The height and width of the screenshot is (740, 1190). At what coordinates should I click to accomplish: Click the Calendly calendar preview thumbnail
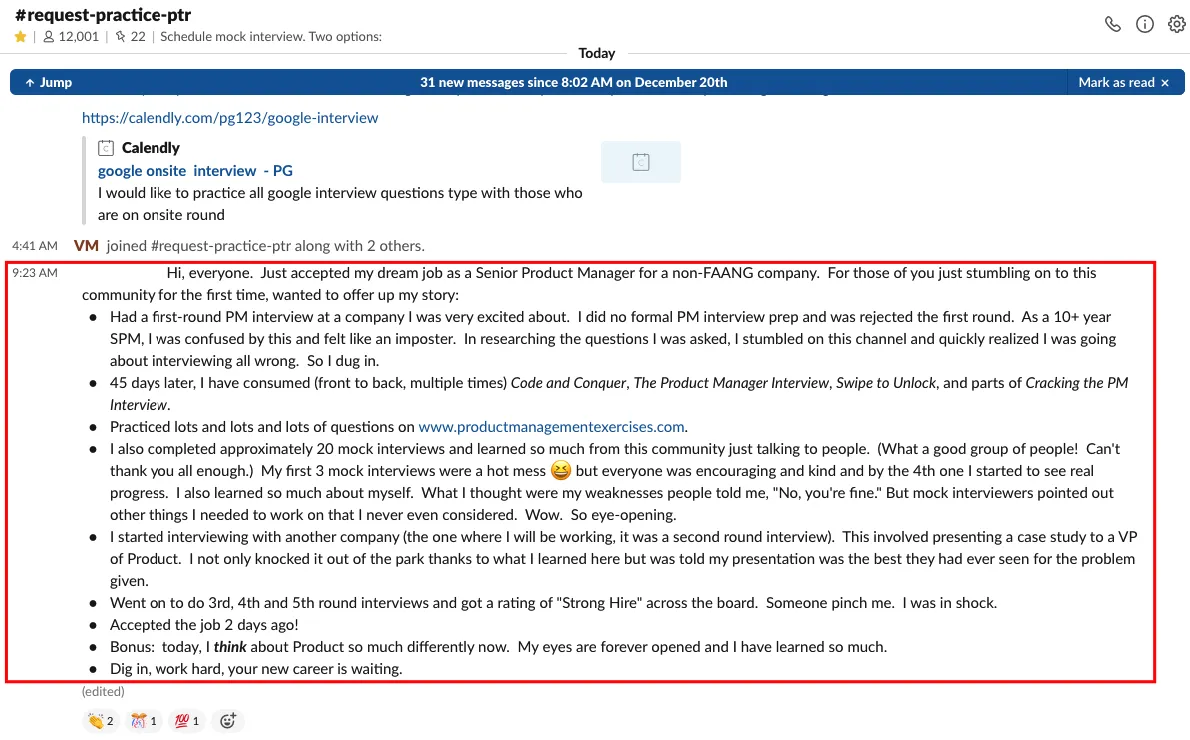click(x=641, y=162)
